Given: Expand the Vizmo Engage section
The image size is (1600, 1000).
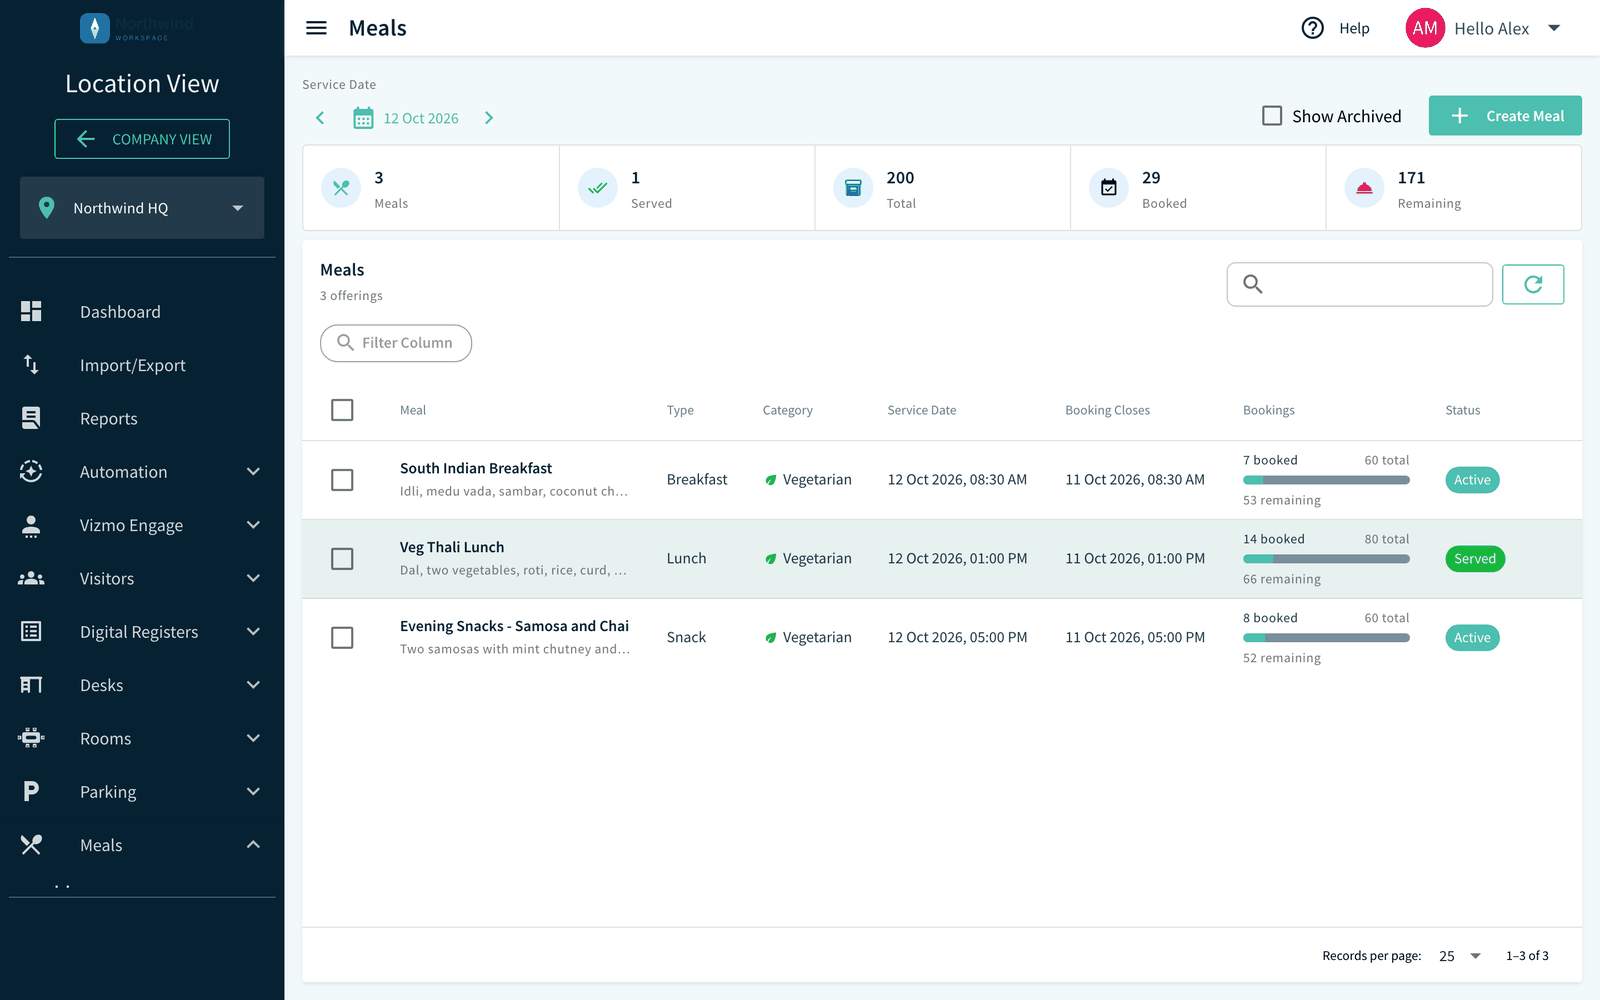Looking at the screenshot, I should (253, 525).
